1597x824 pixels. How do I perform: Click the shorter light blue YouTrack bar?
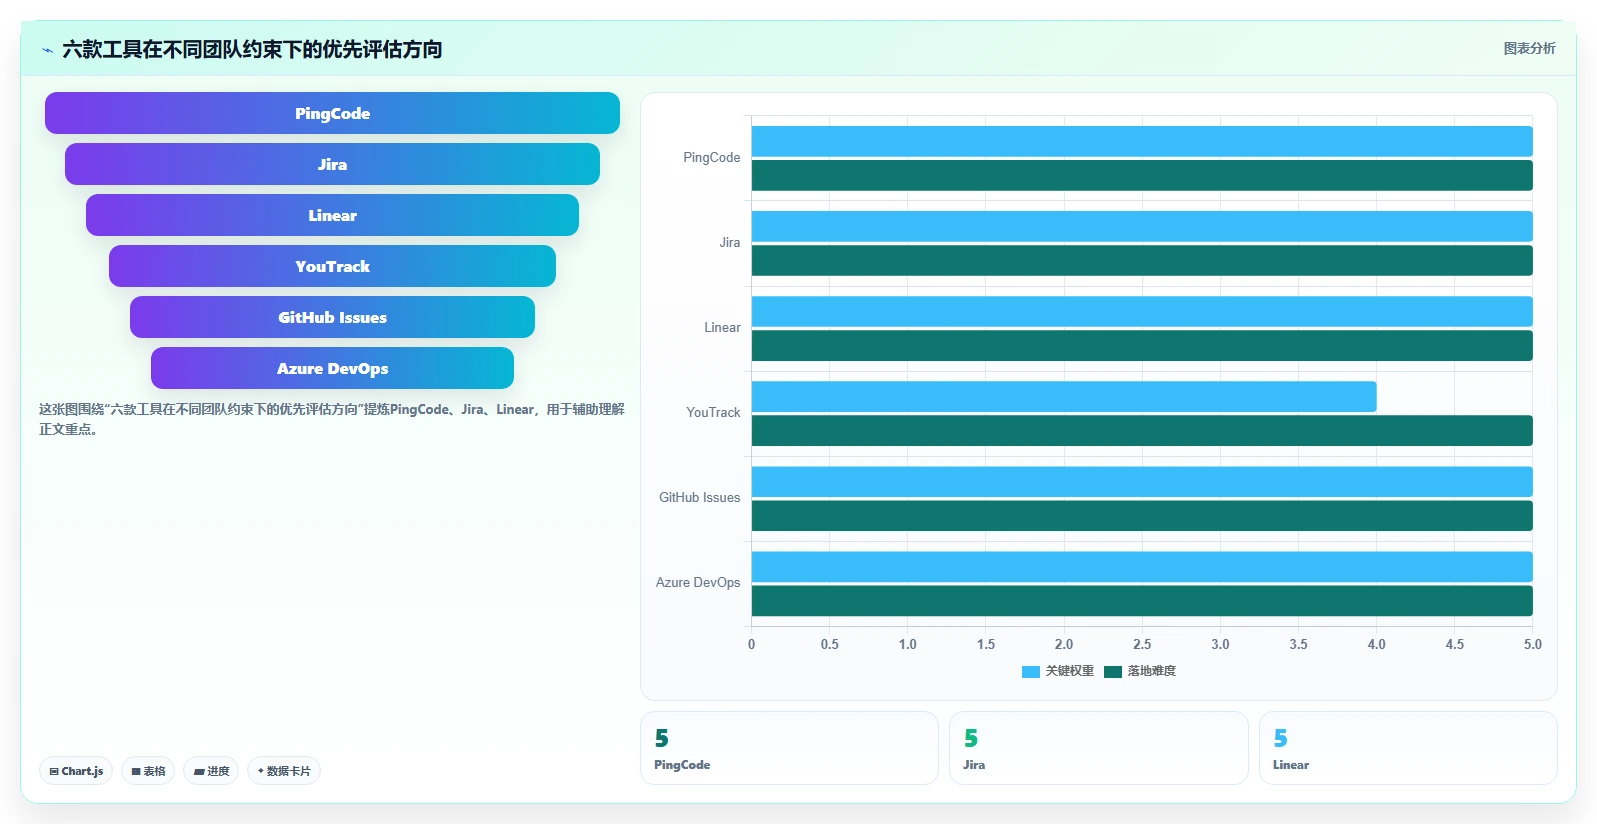point(1064,396)
